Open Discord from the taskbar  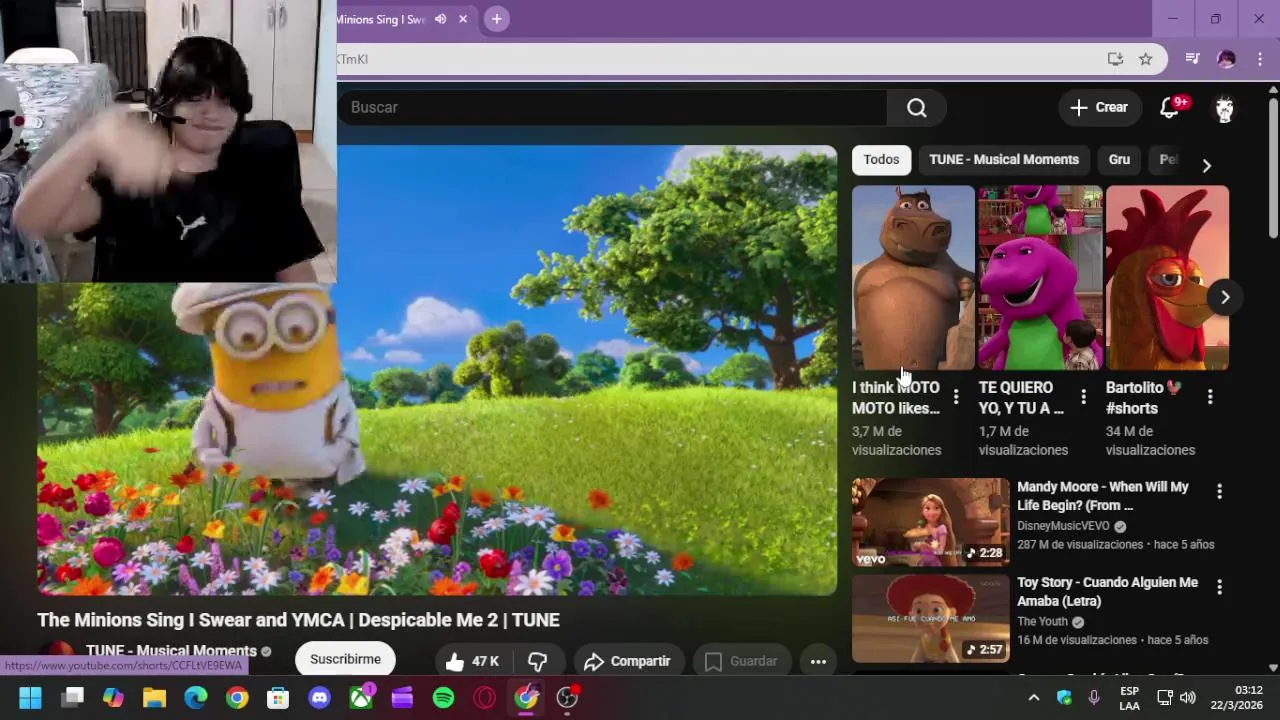320,698
